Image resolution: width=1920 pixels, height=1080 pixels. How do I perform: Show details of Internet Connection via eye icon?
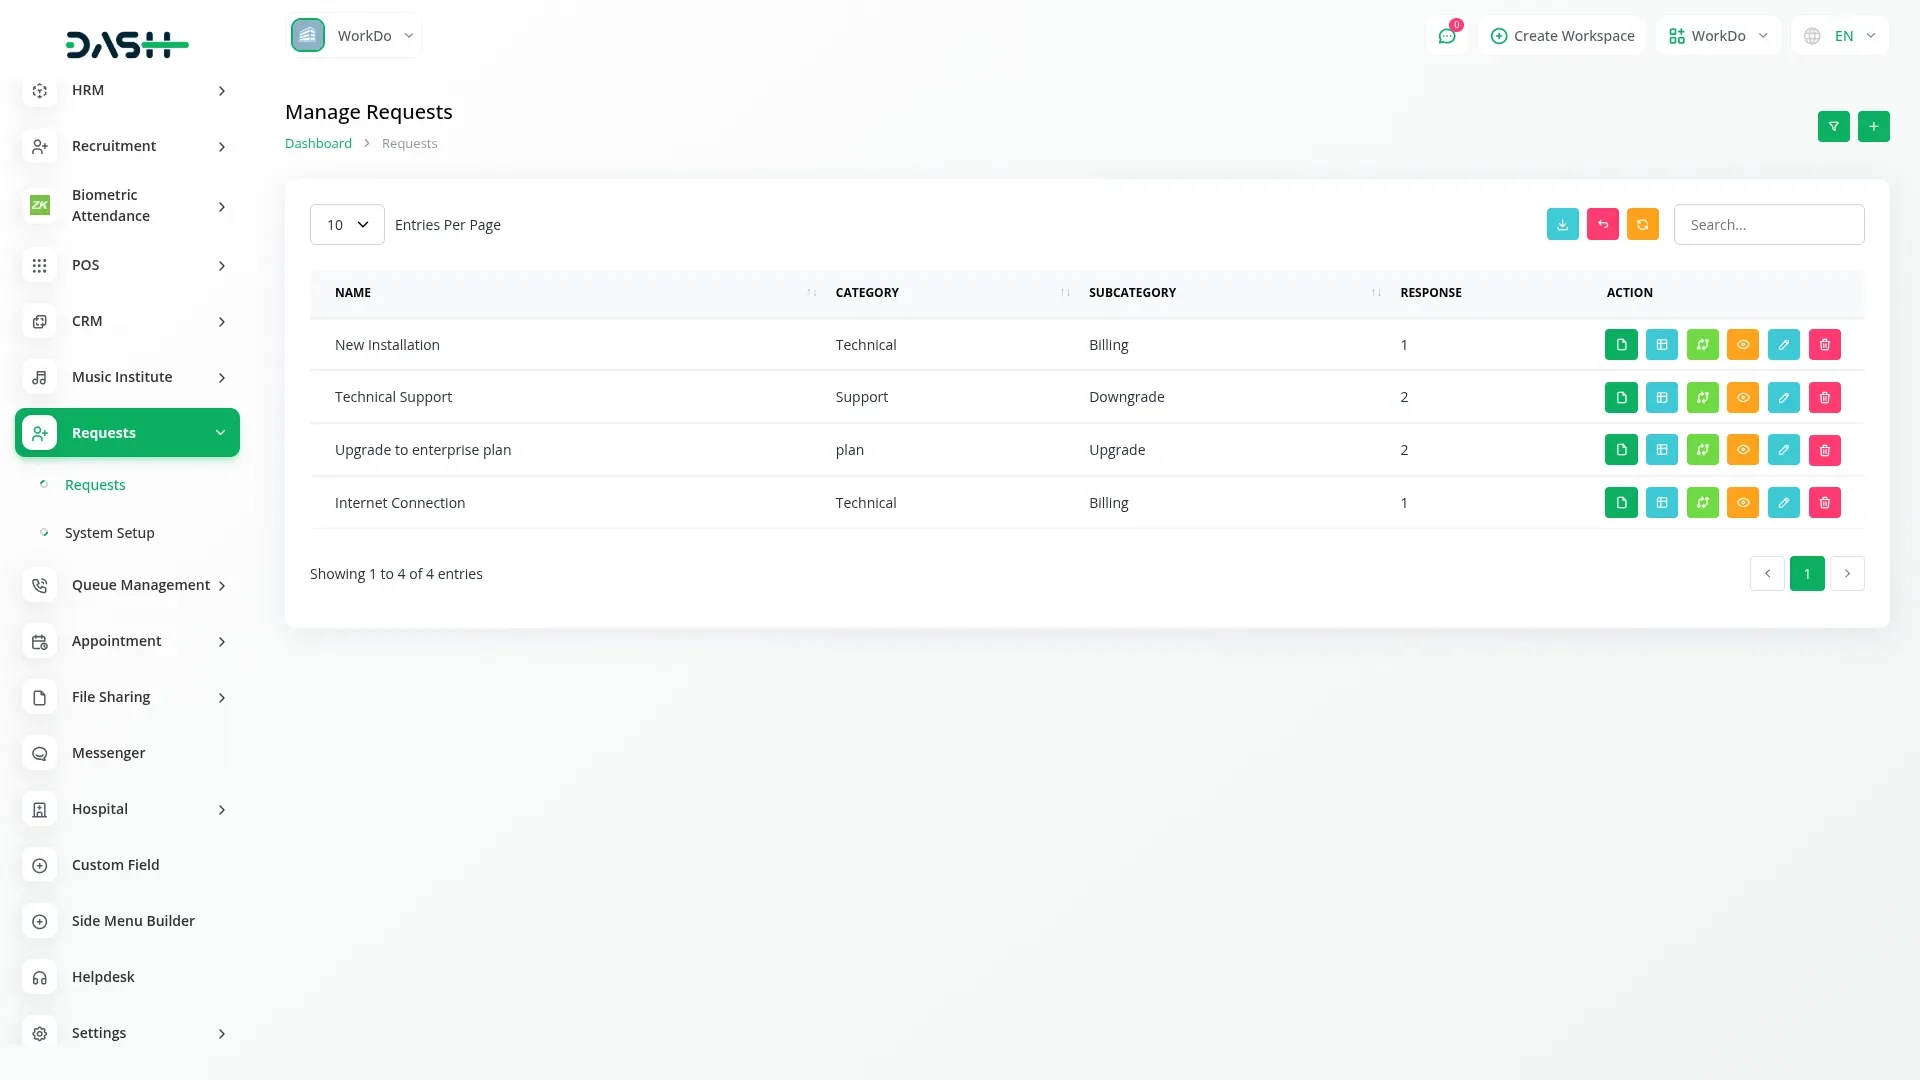[x=1742, y=503]
